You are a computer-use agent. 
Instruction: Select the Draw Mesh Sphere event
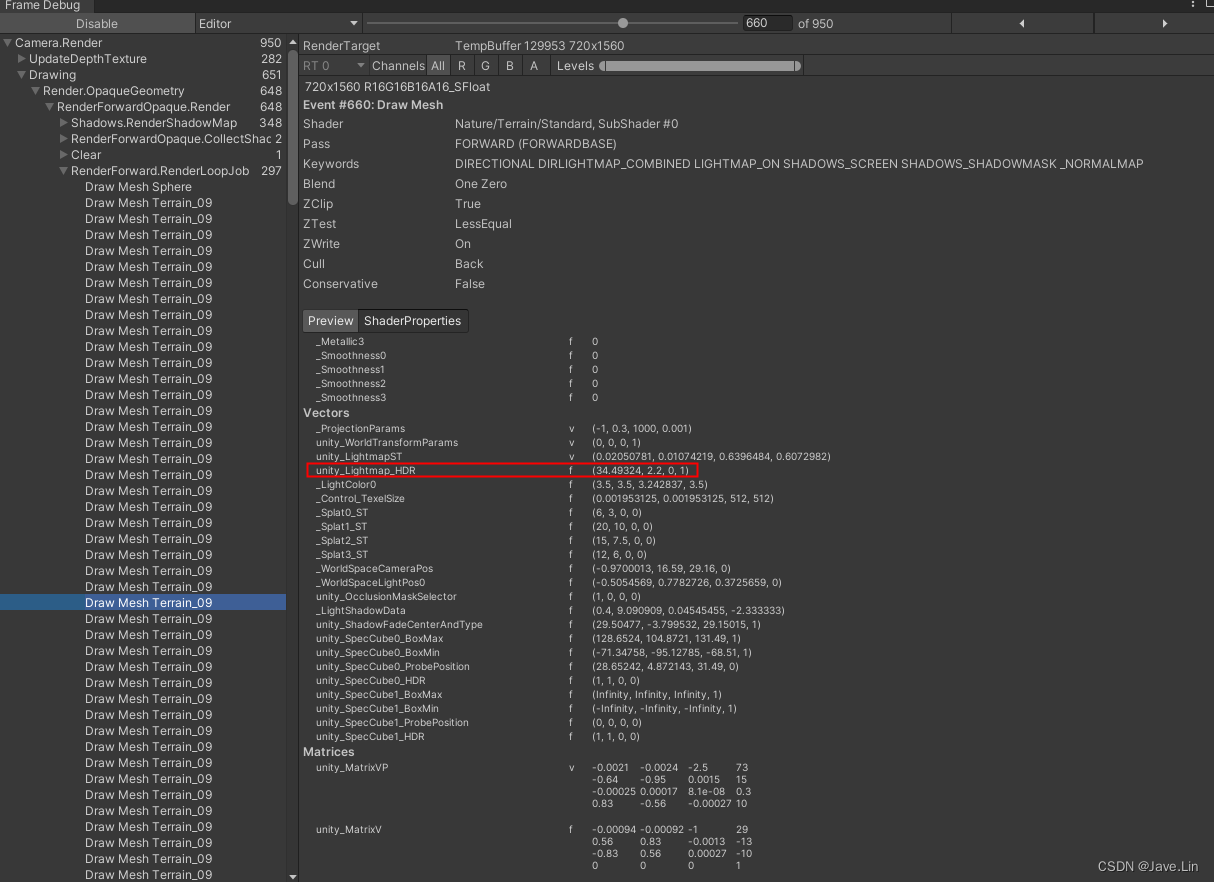coord(138,187)
